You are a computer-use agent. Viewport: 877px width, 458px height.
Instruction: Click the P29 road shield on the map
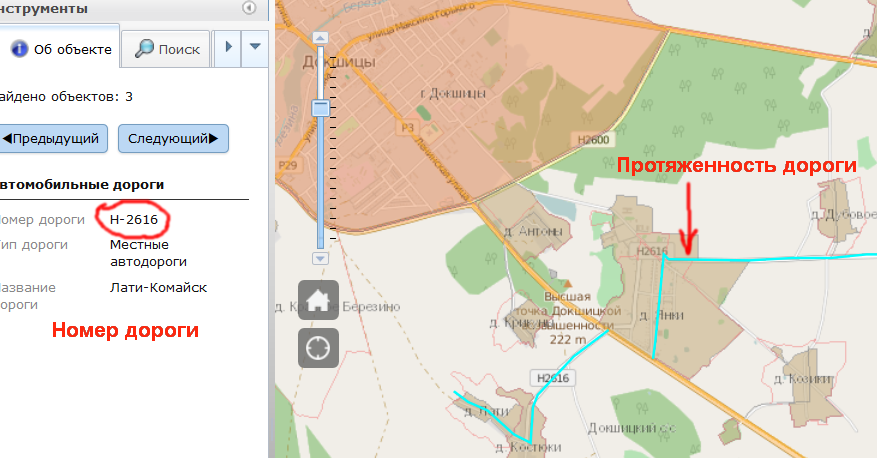point(287,165)
